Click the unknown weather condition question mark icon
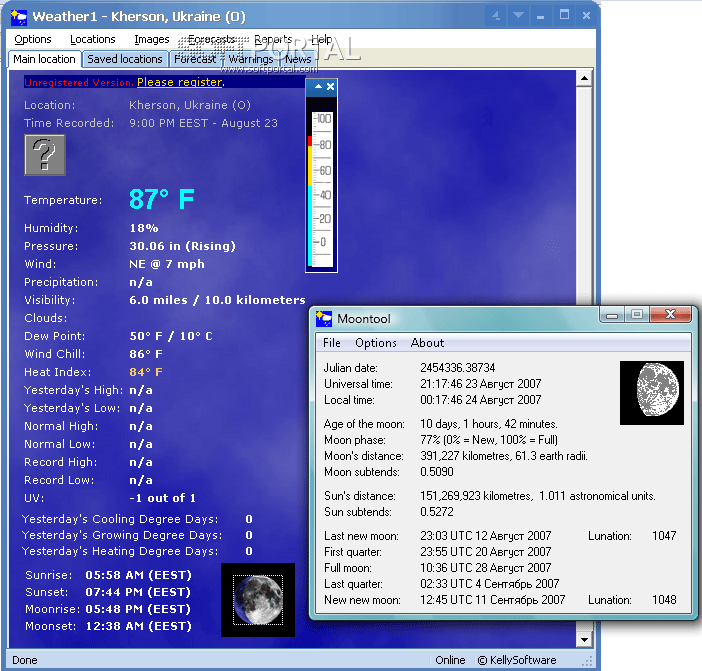Screen dimensions: 702x671 point(45,155)
